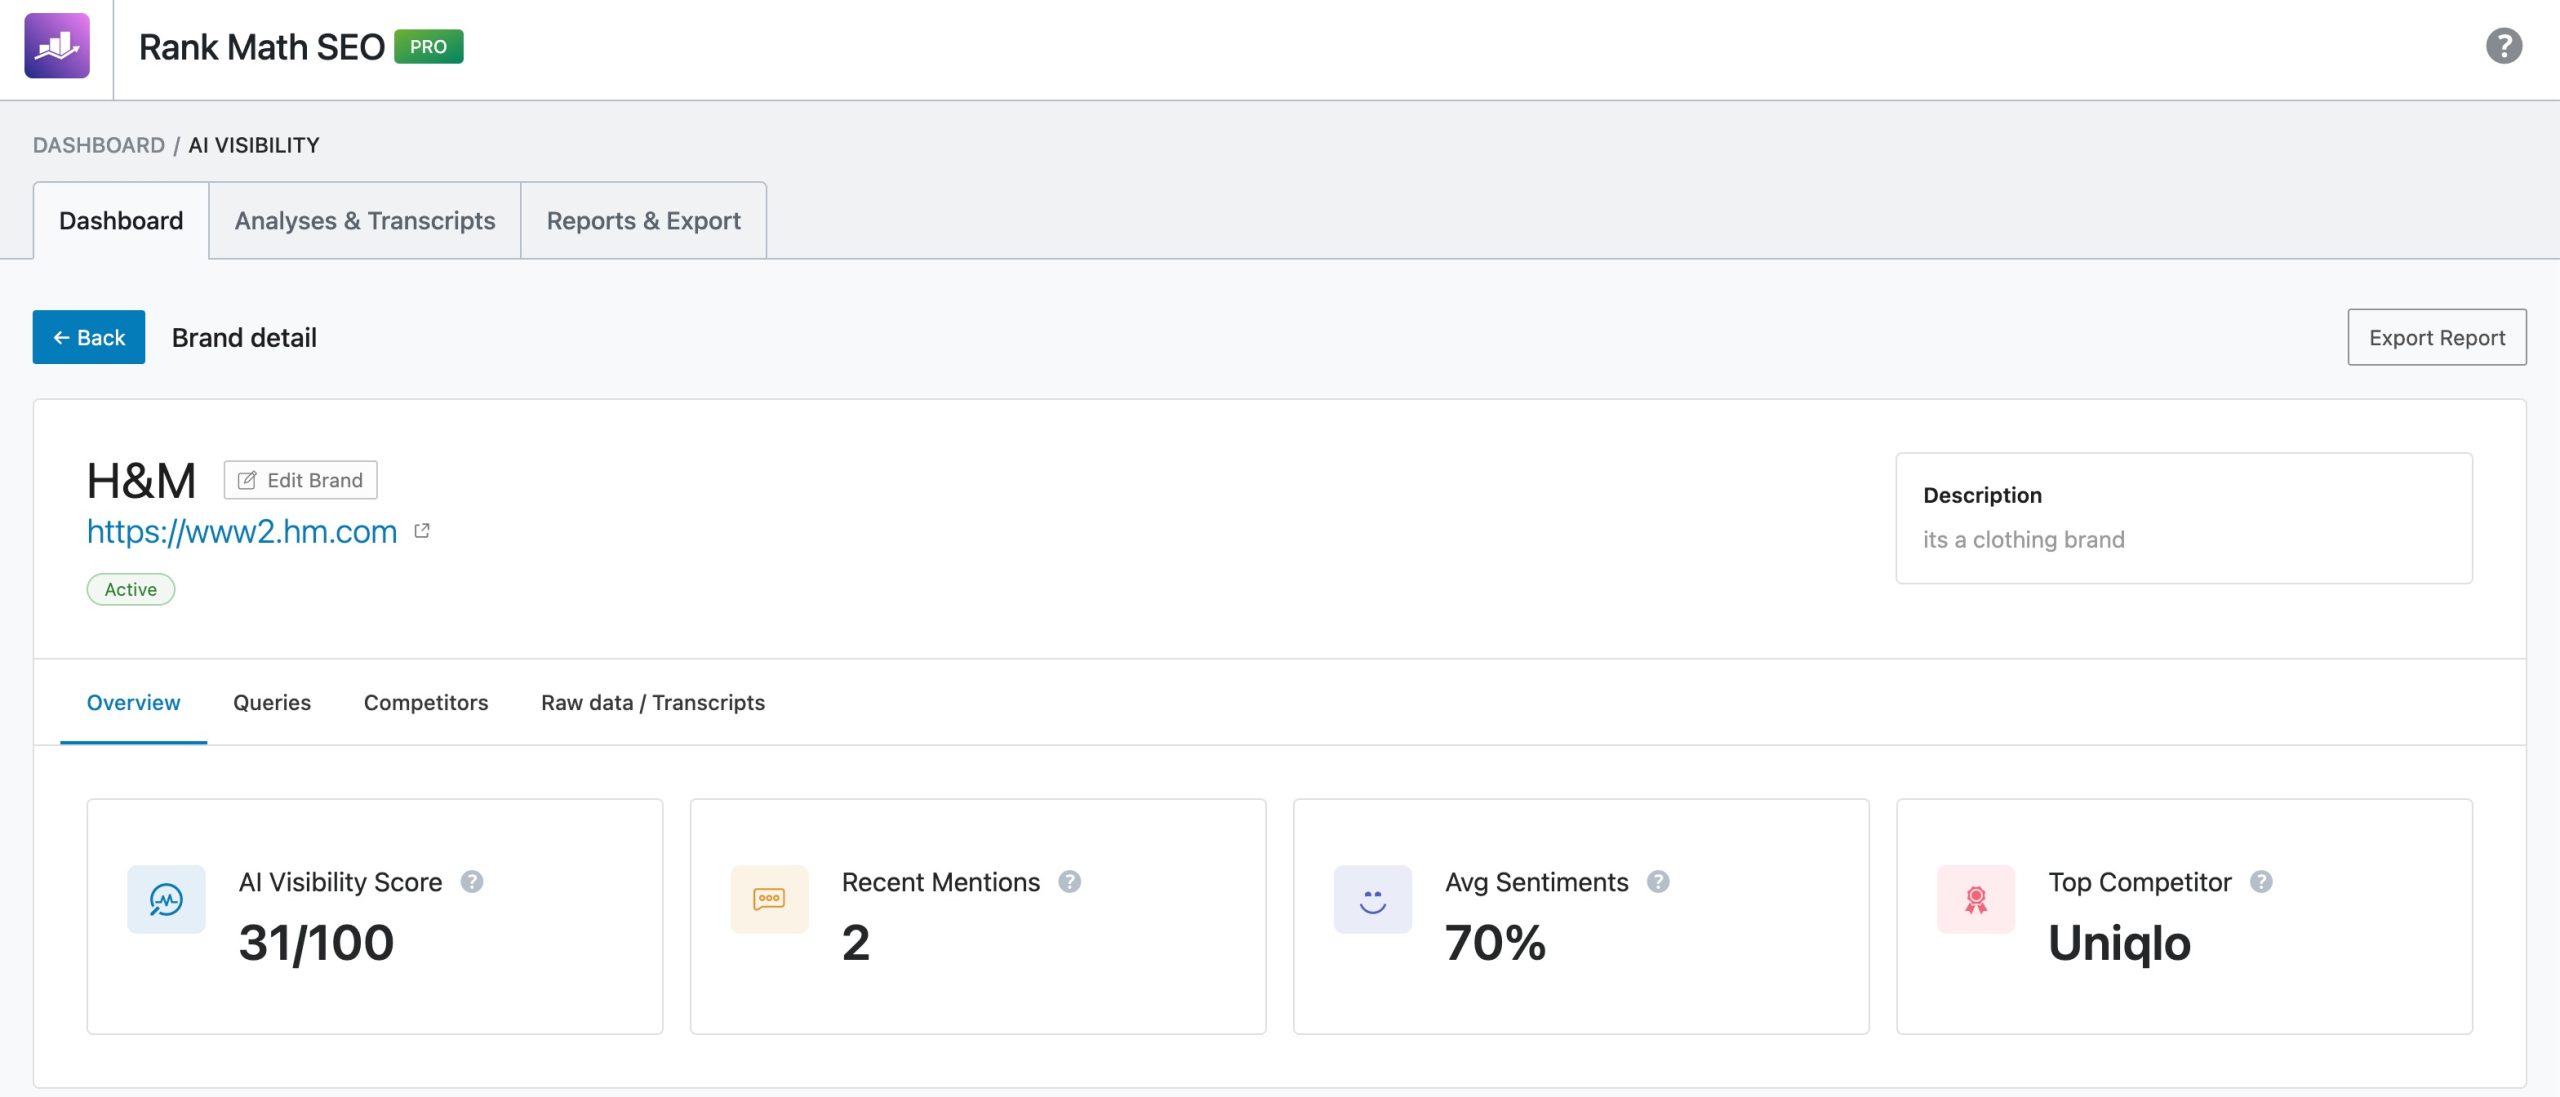Click the Active status badge
The width and height of the screenshot is (2560, 1097).
tap(131, 589)
